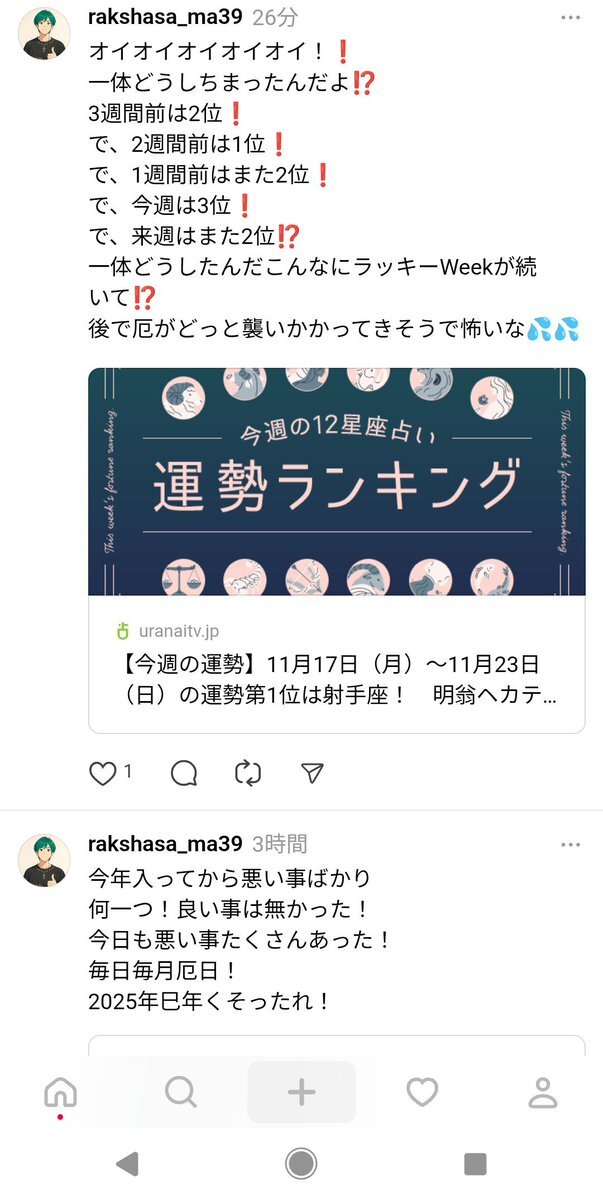Tap the Android home circle button
This screenshot has height=1199, width=603.
coord(301,1164)
